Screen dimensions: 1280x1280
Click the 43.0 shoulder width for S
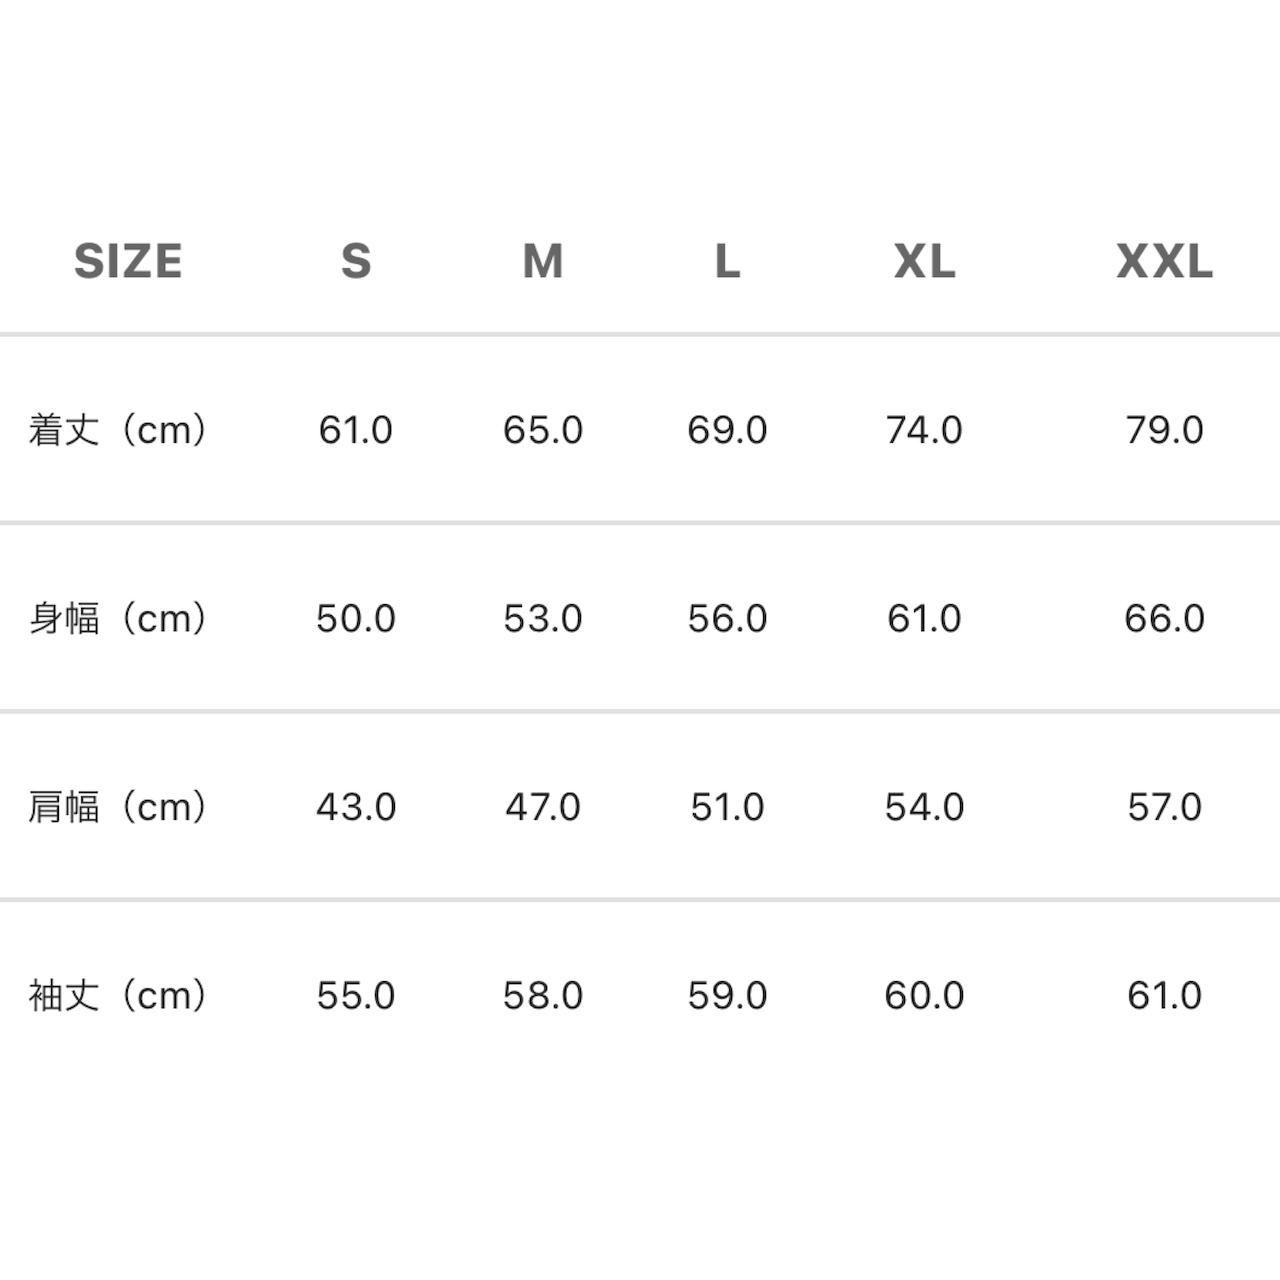pos(356,807)
